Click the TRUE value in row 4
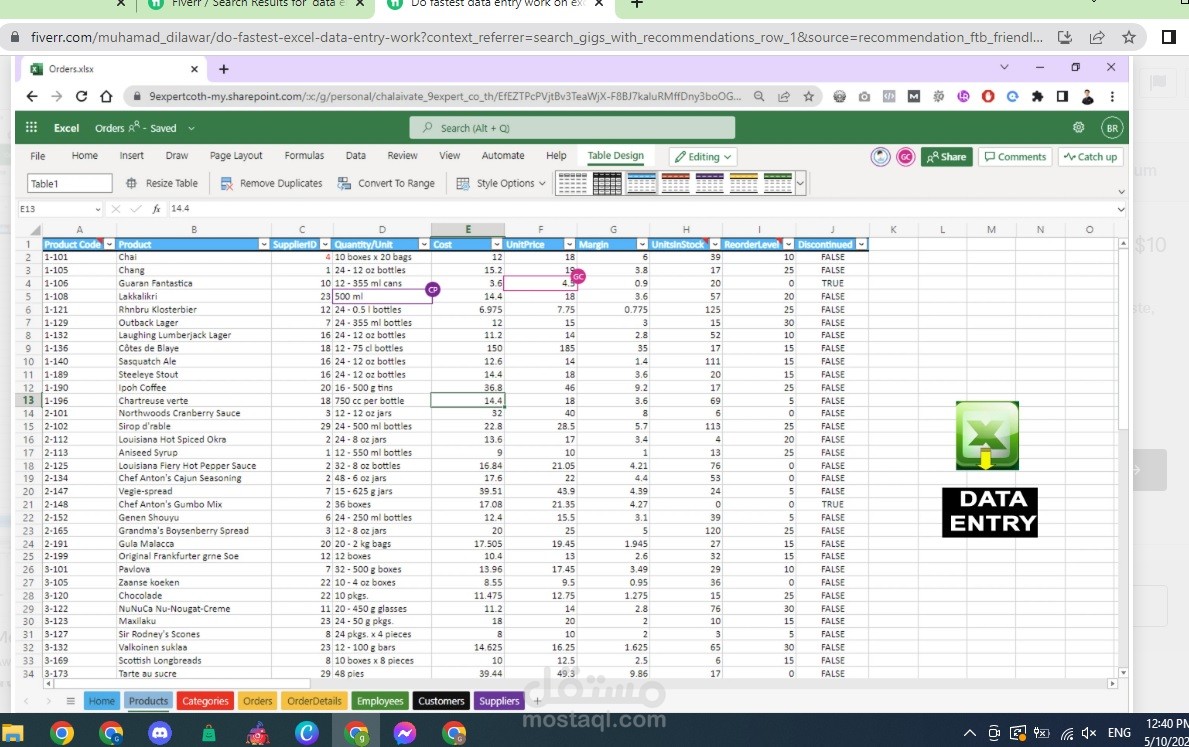Screen dimensions: 1189x747 coord(832,283)
